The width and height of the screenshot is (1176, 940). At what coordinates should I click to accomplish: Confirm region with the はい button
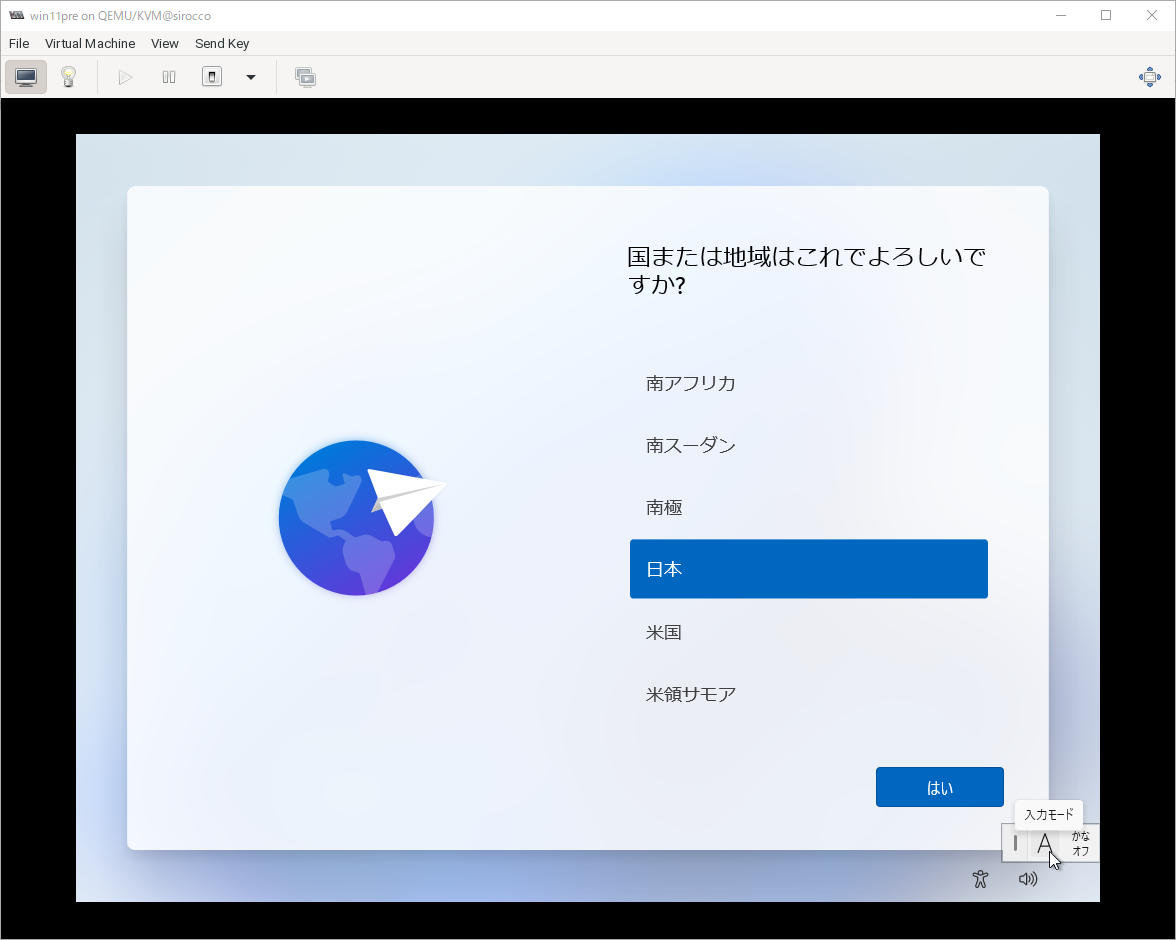click(940, 787)
